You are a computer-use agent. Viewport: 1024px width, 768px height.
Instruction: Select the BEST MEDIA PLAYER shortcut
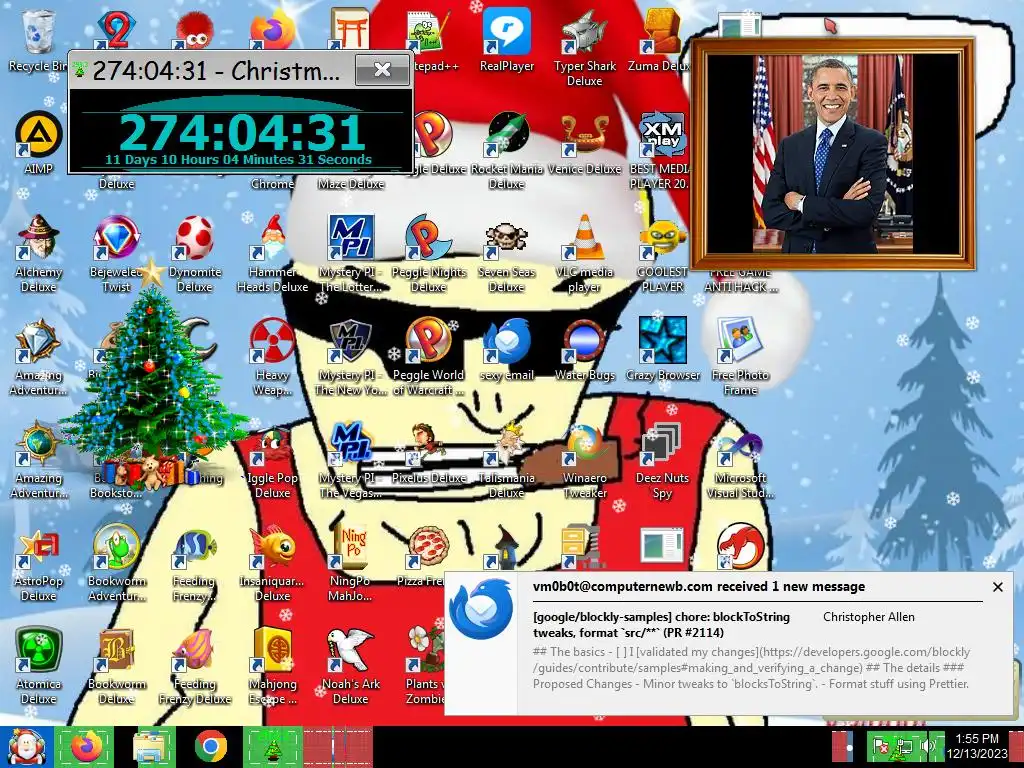click(x=661, y=150)
